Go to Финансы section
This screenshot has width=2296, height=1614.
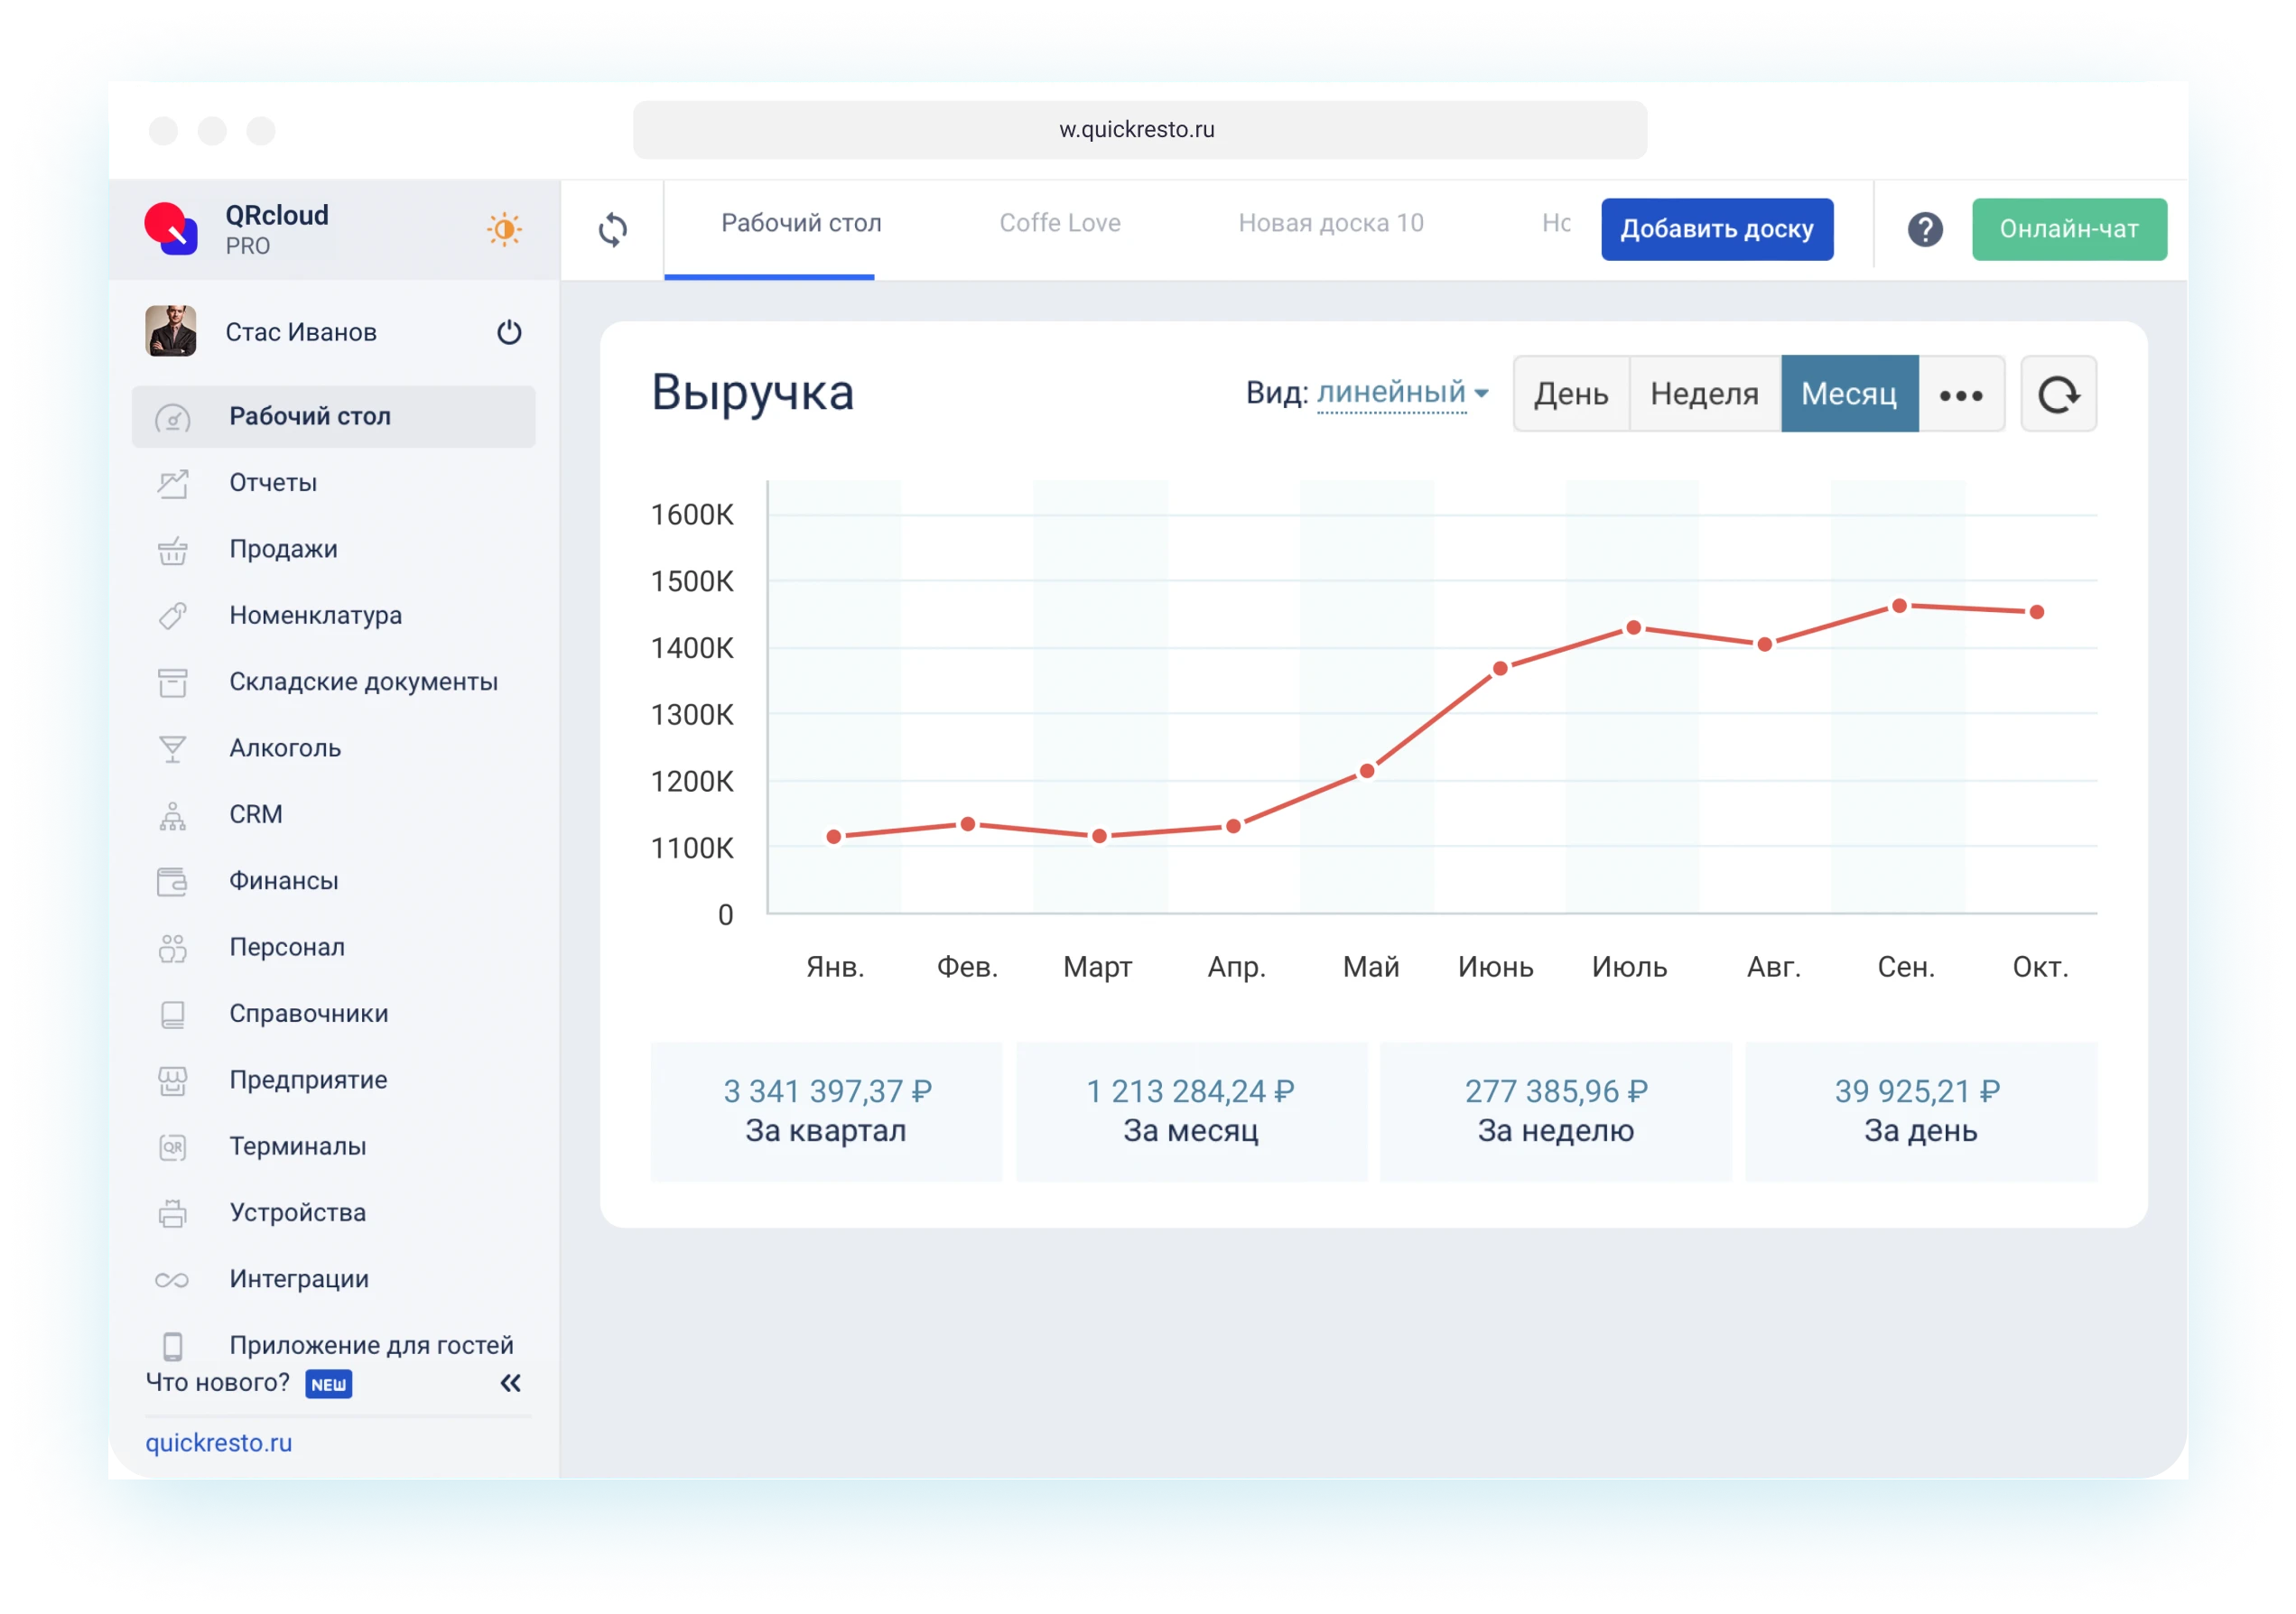[284, 881]
